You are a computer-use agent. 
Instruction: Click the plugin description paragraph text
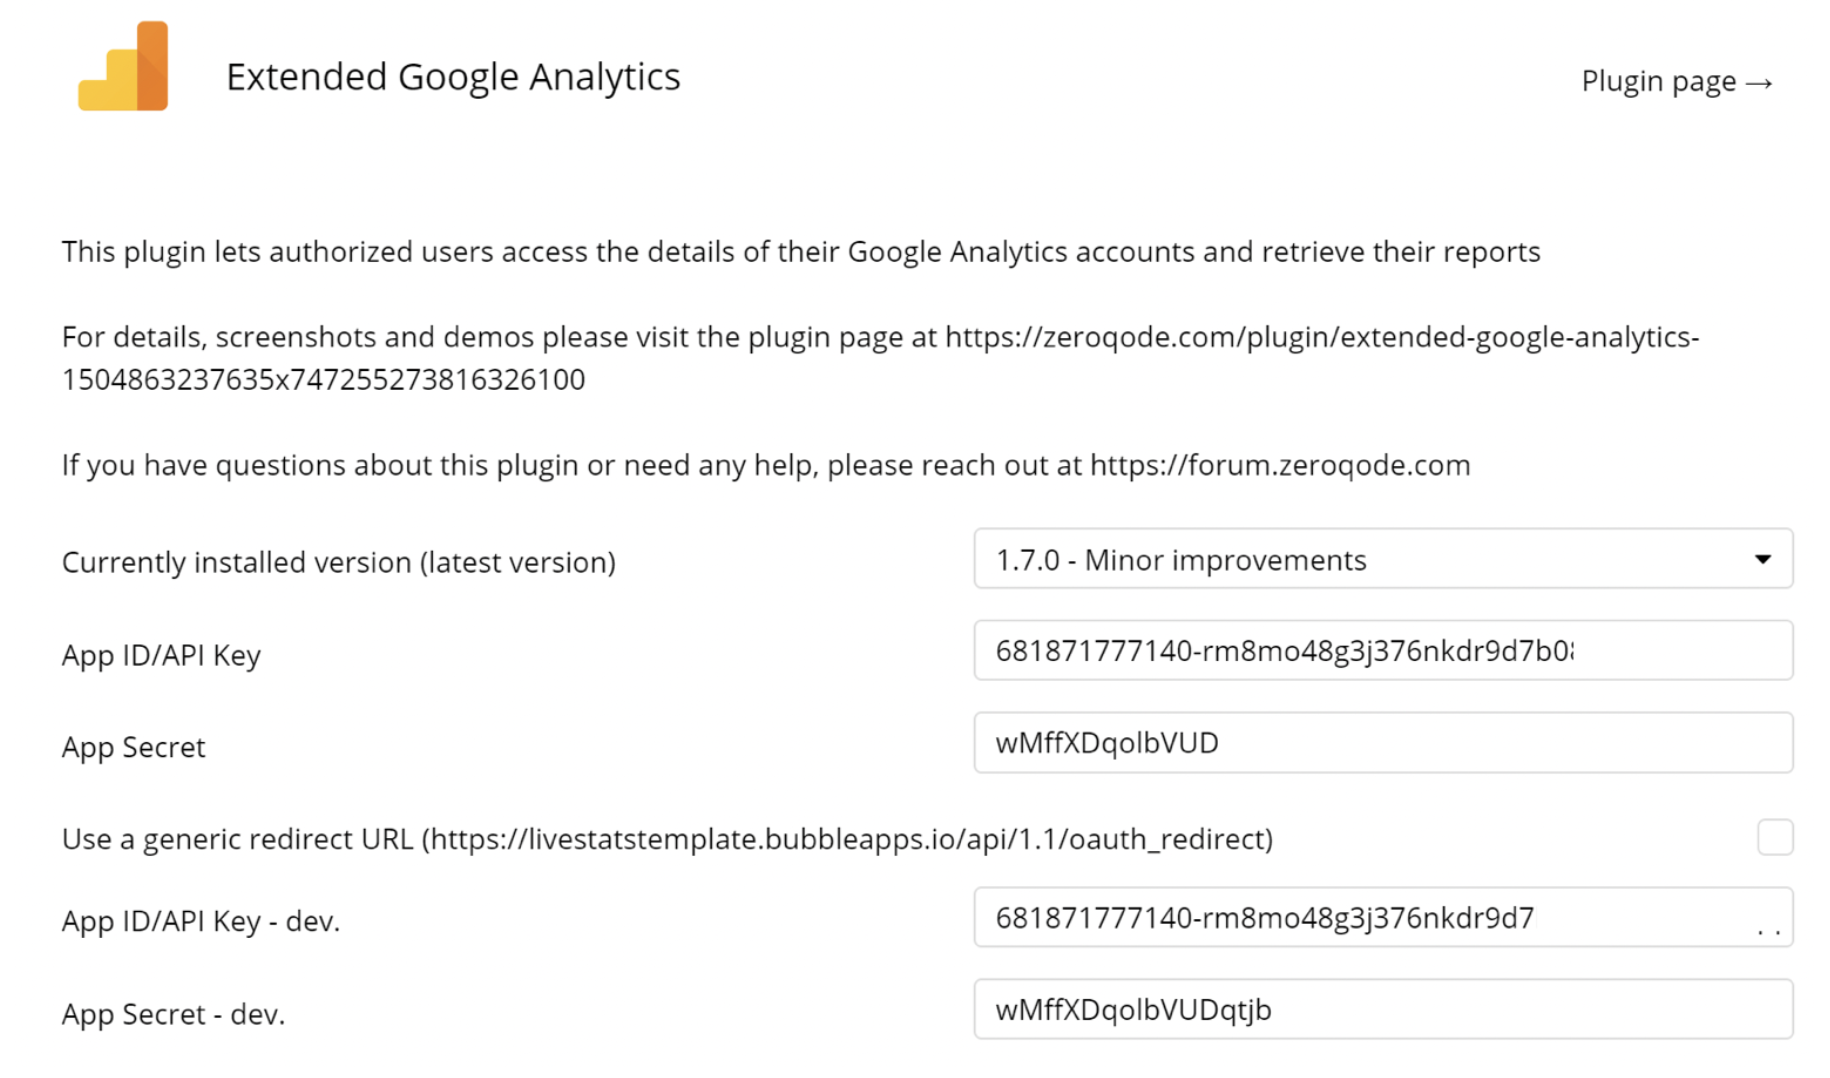point(800,252)
